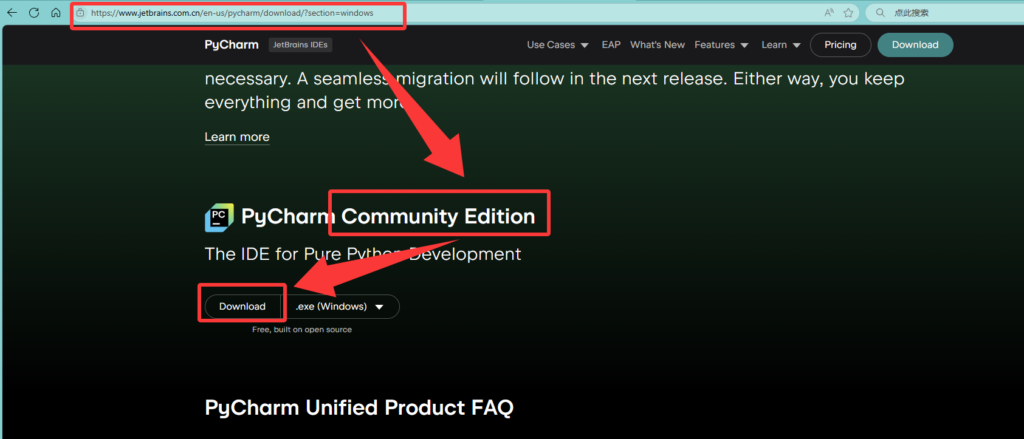Open the EAP nav item
The width and height of the screenshot is (1024, 439).
click(611, 45)
